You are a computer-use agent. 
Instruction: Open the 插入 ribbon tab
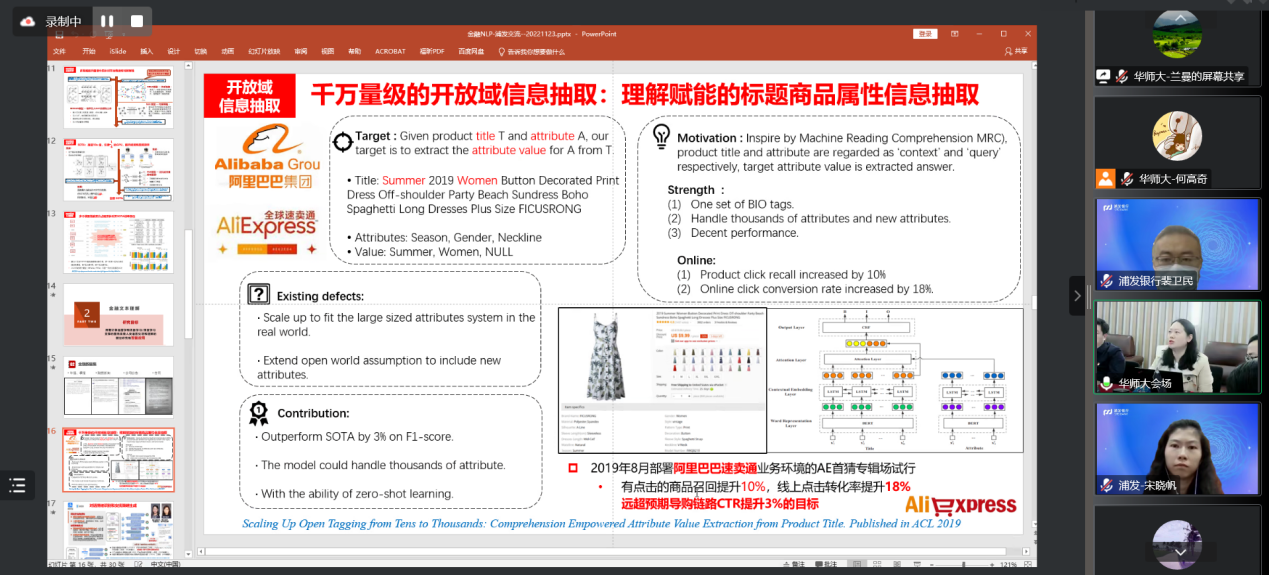tap(147, 51)
